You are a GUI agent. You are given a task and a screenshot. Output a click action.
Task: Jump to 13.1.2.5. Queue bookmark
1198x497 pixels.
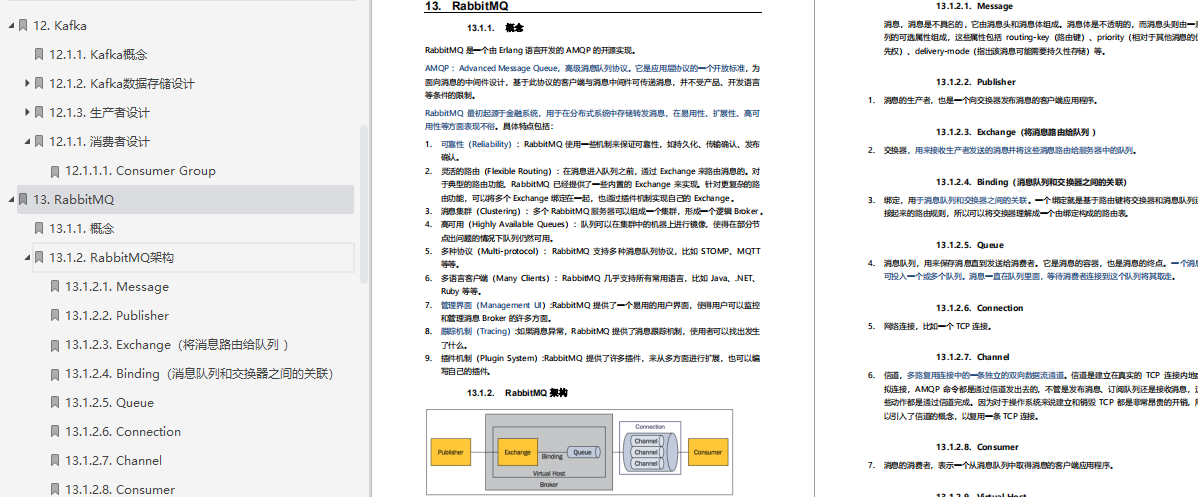pyautogui.click(x=109, y=403)
